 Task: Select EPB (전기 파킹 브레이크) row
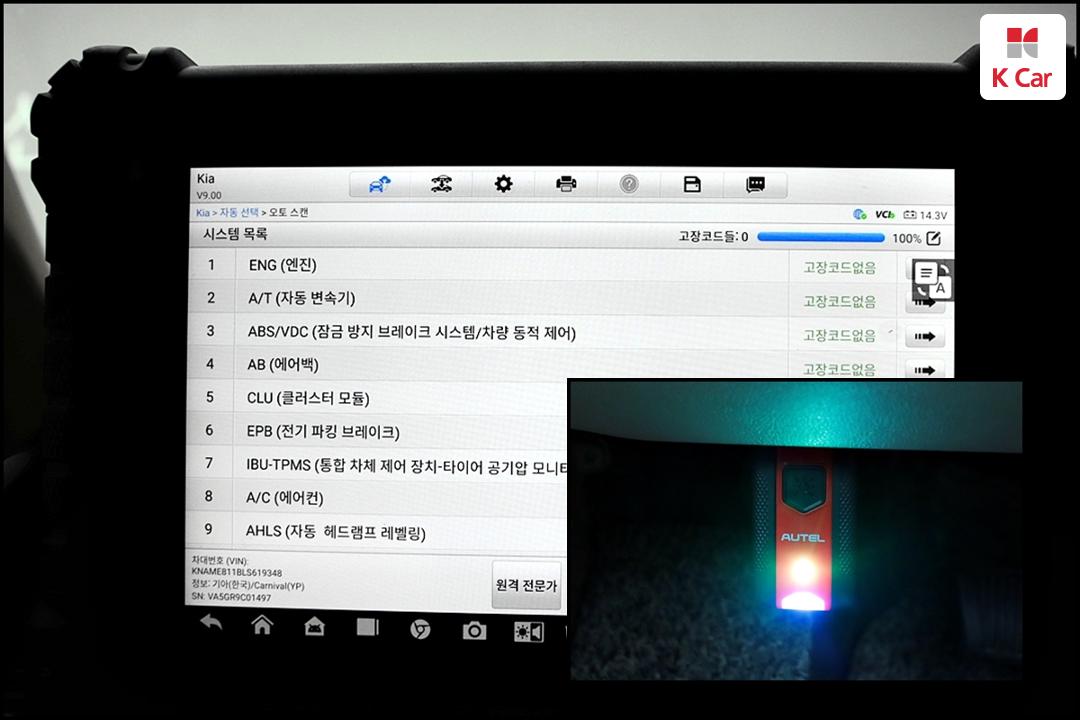[x=400, y=431]
